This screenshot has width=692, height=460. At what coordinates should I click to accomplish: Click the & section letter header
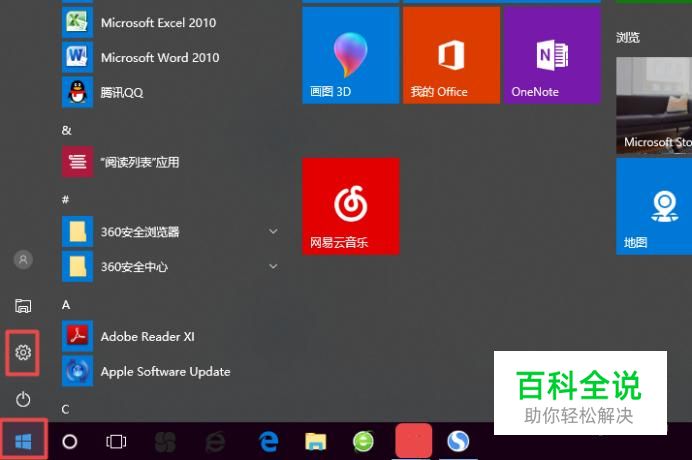(67, 130)
